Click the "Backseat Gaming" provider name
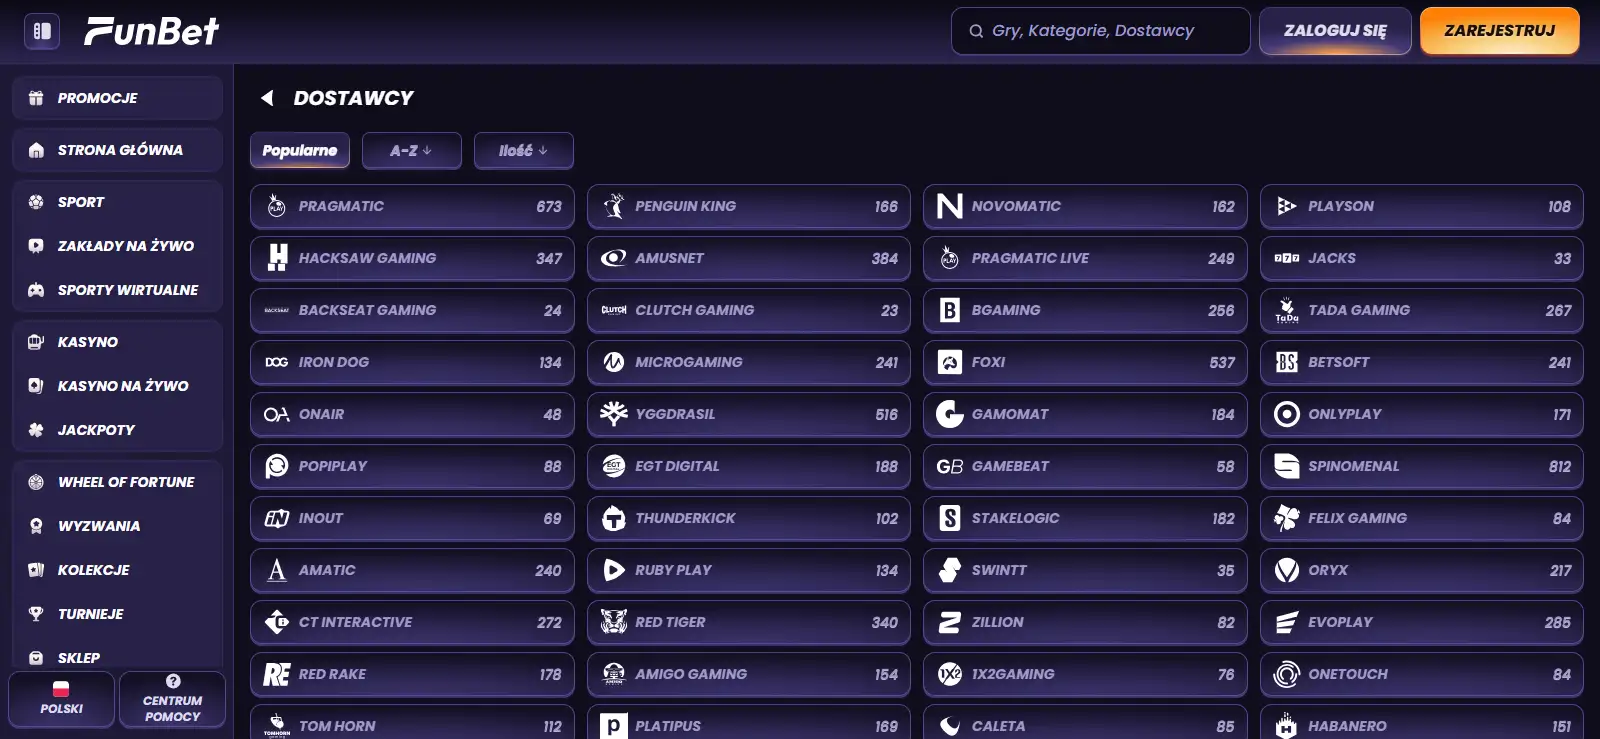This screenshot has width=1600, height=739. coord(368,310)
